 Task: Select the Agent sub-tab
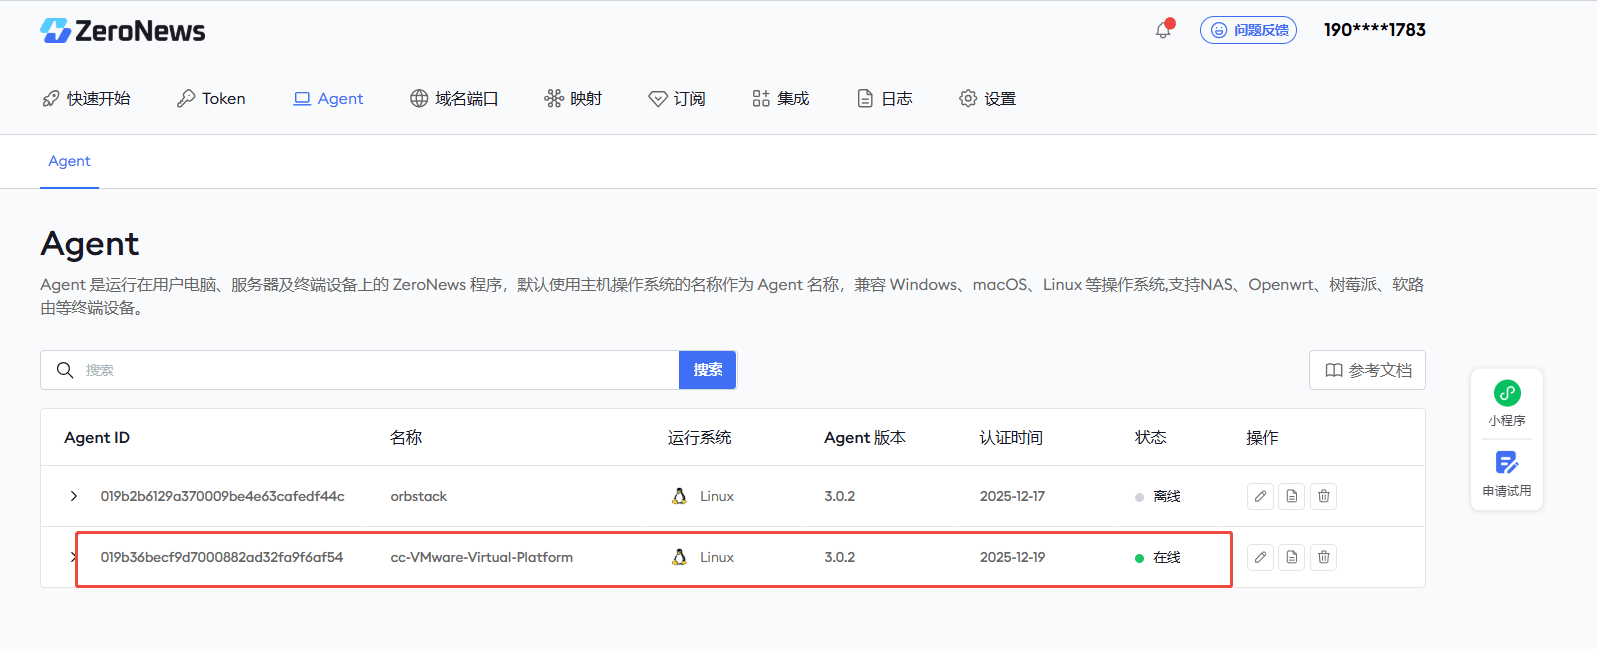coord(69,161)
